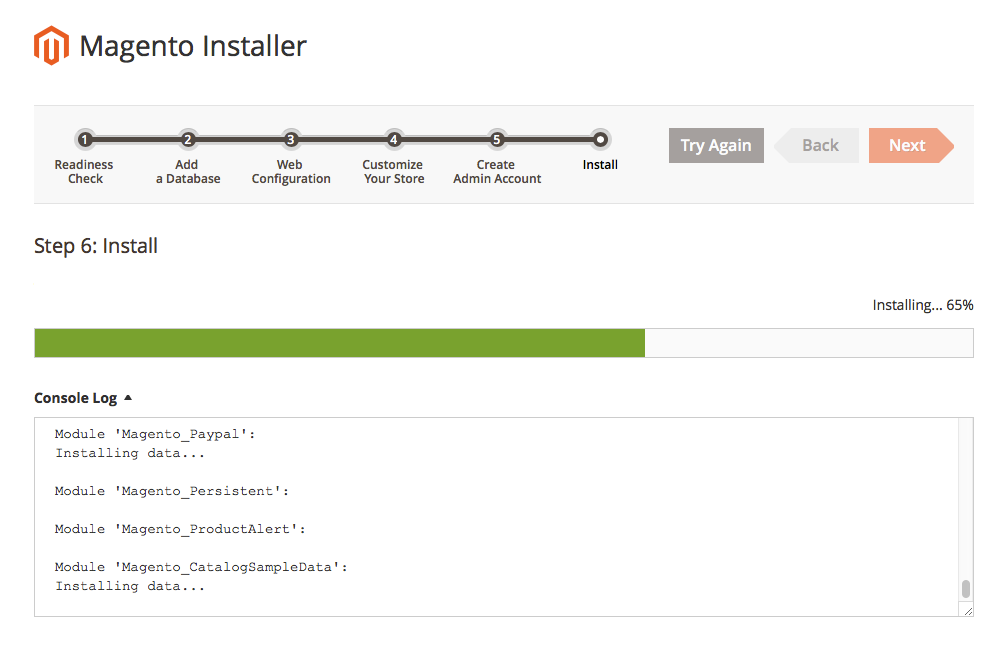Click the step 2 circle marker

[187, 140]
